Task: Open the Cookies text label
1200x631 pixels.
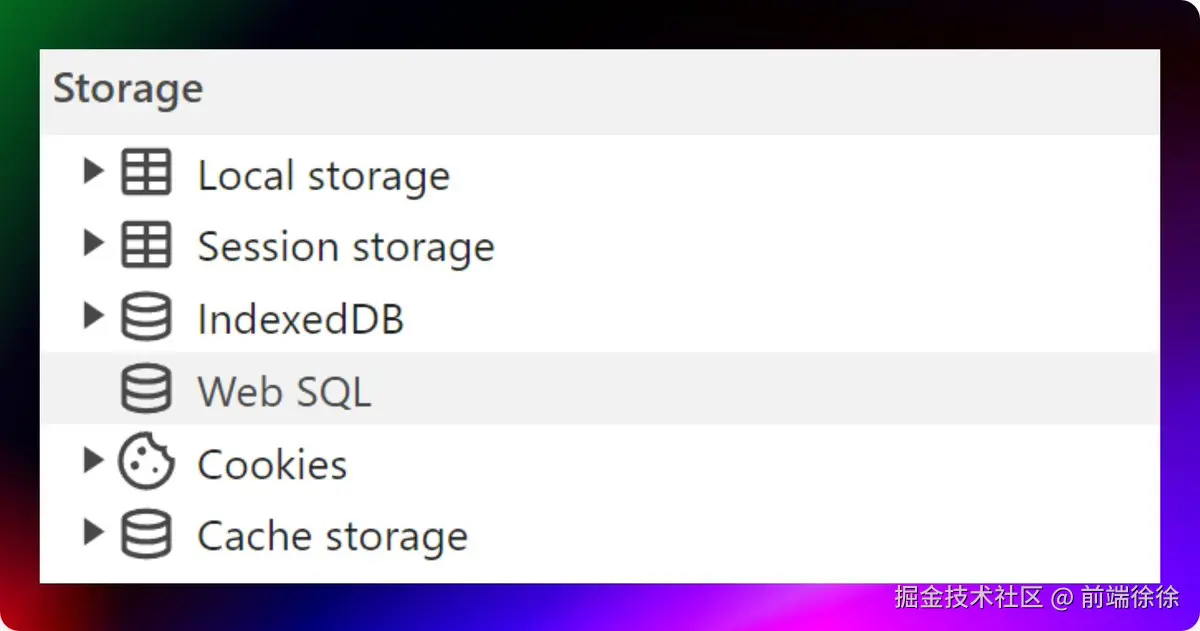Action: (x=272, y=464)
